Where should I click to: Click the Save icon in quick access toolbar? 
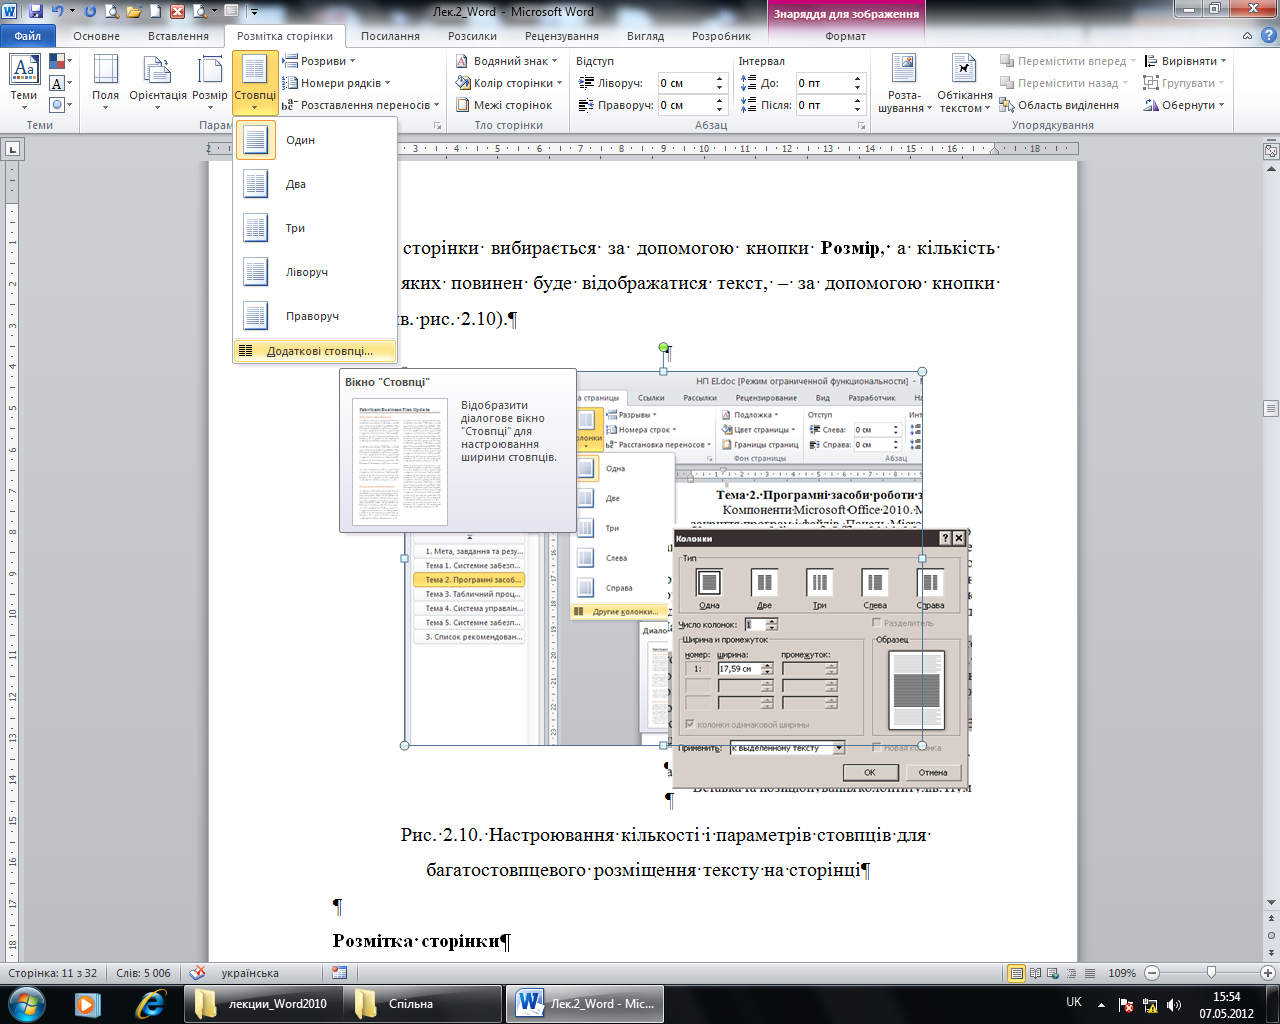click(x=36, y=12)
